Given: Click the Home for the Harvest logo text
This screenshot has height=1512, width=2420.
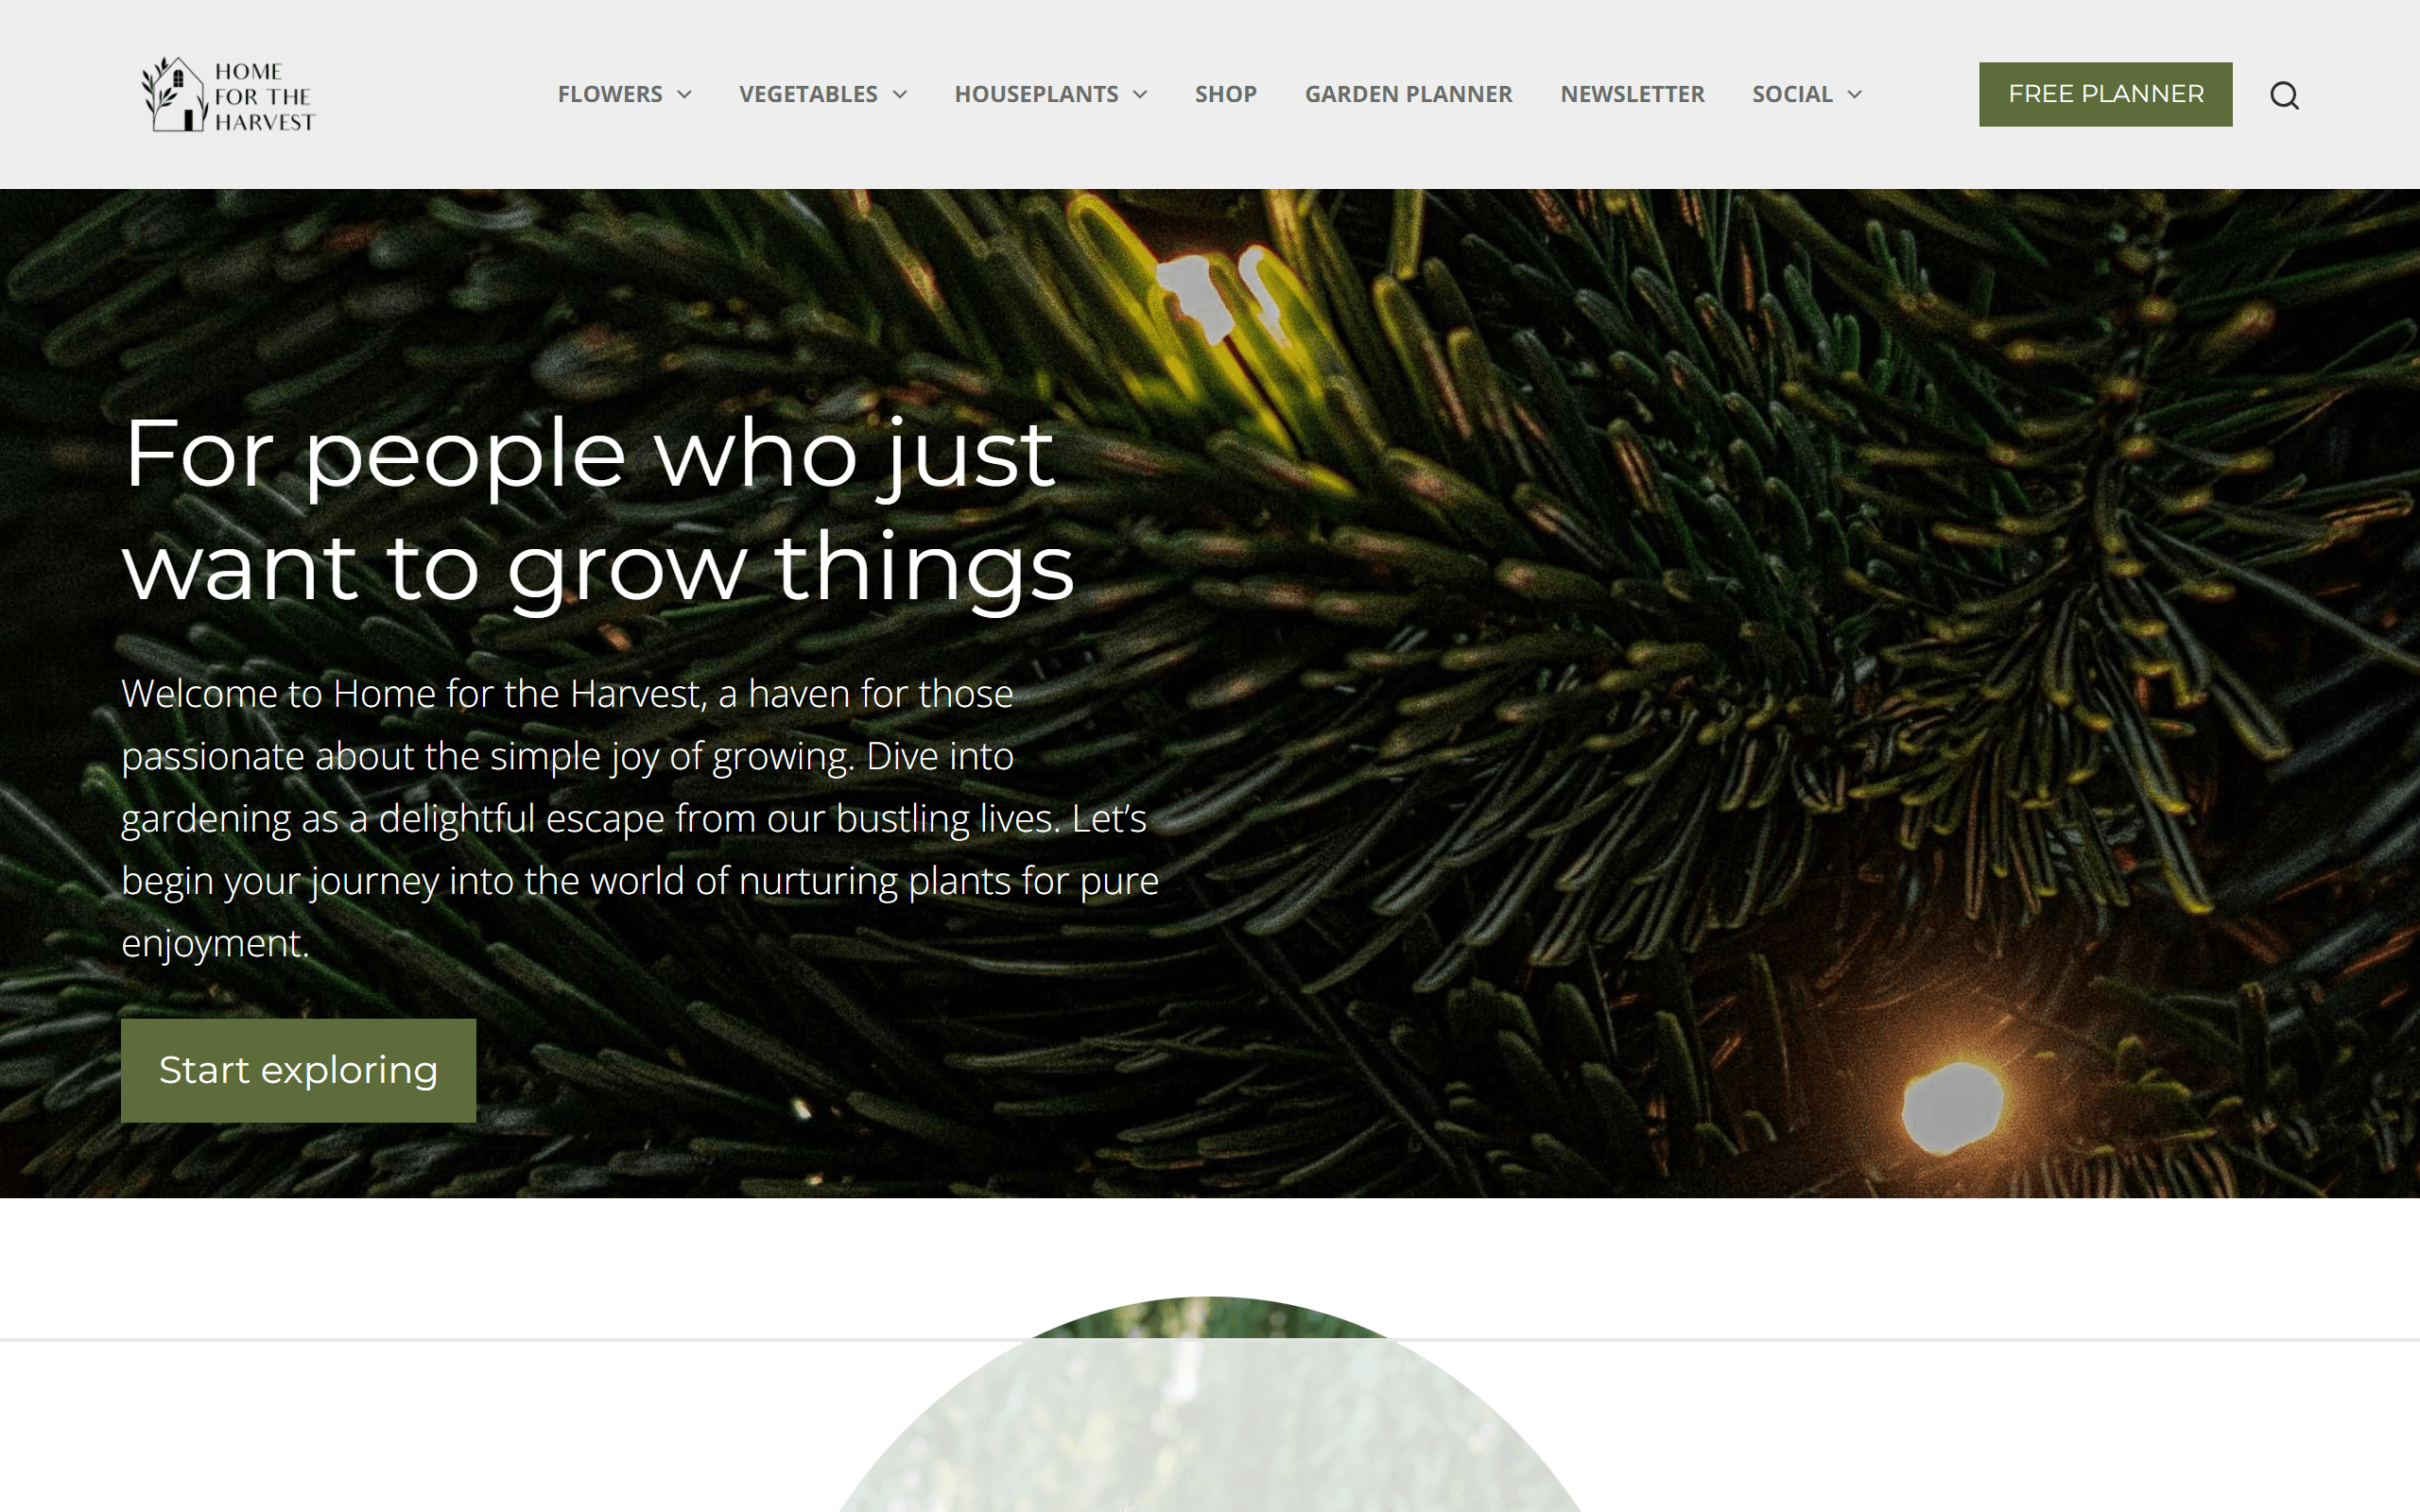Looking at the screenshot, I should click(x=264, y=96).
